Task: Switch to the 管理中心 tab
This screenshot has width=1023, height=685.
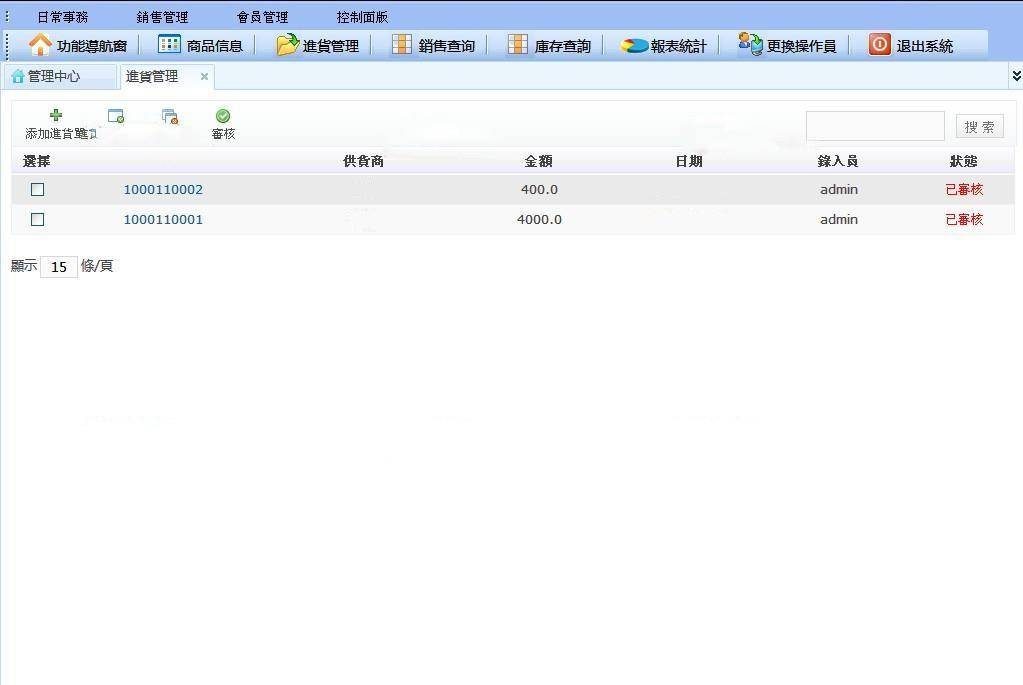Action: click(59, 76)
